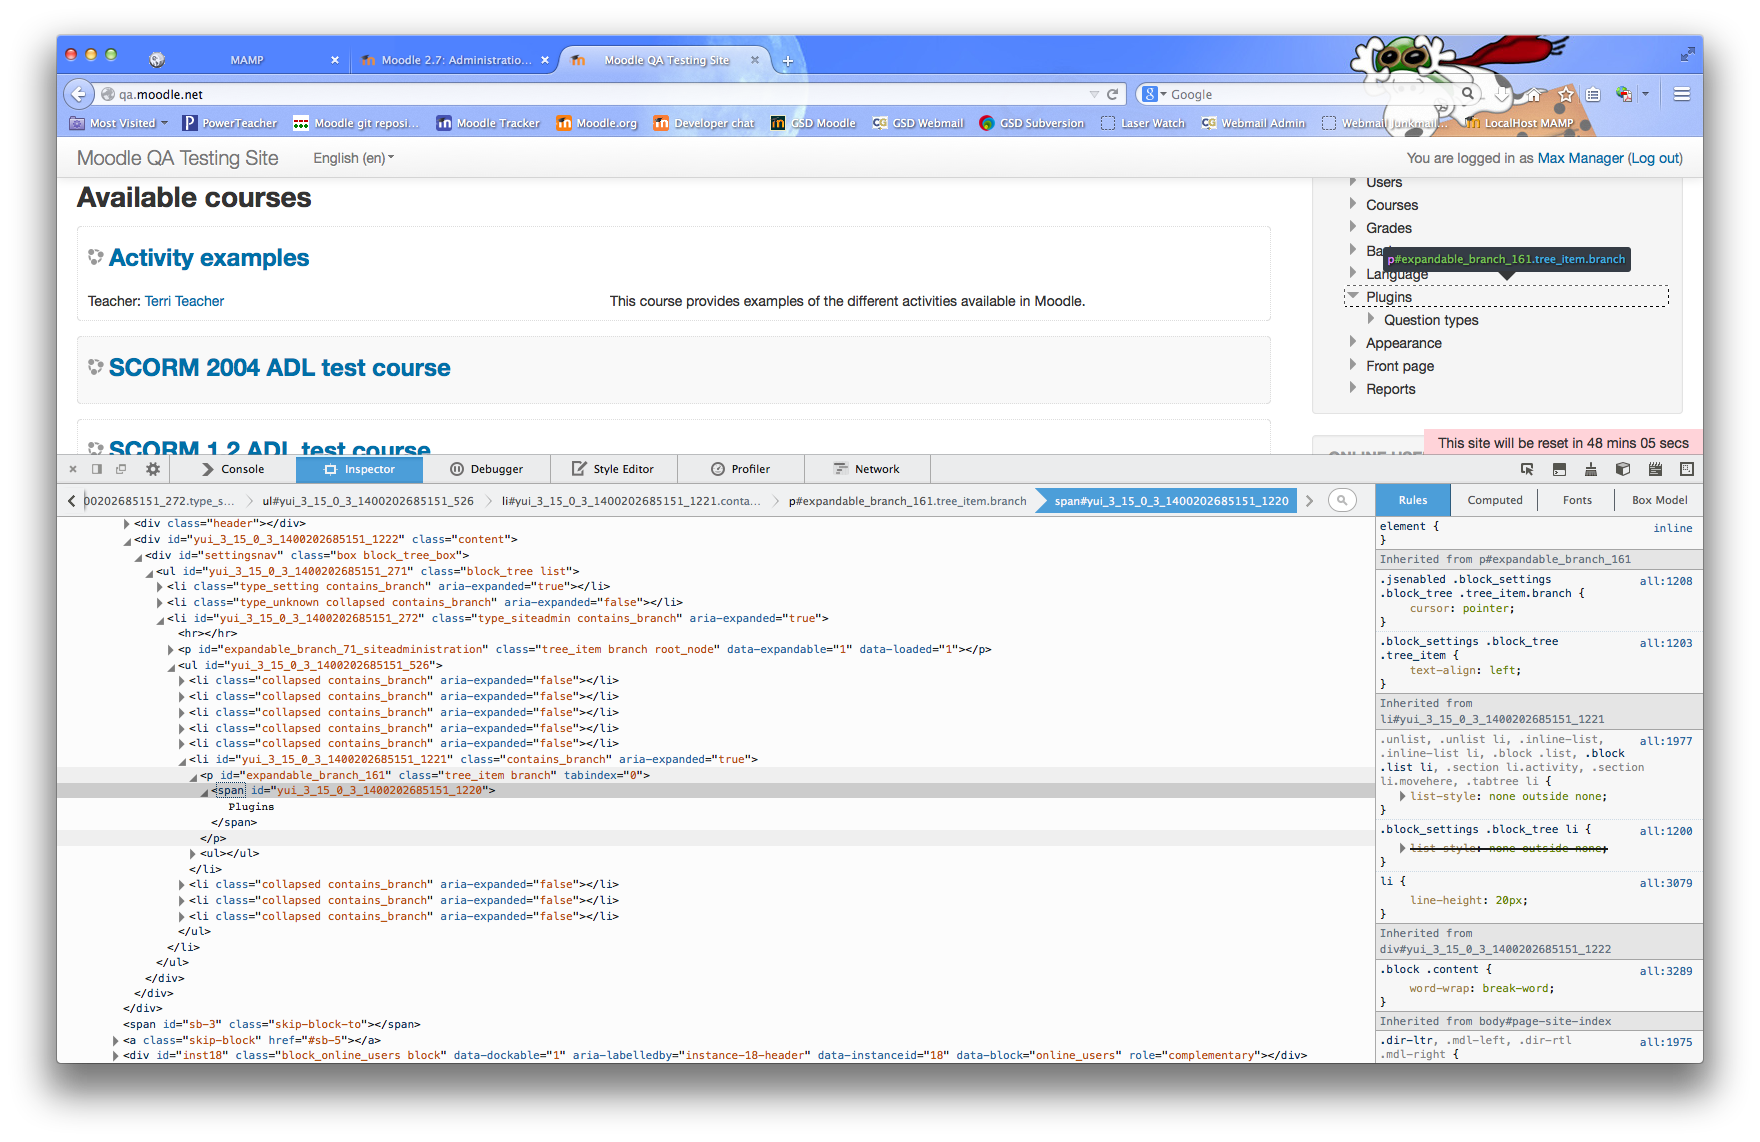Expand the Appearance tree node
1760x1142 pixels.
pos(1353,342)
